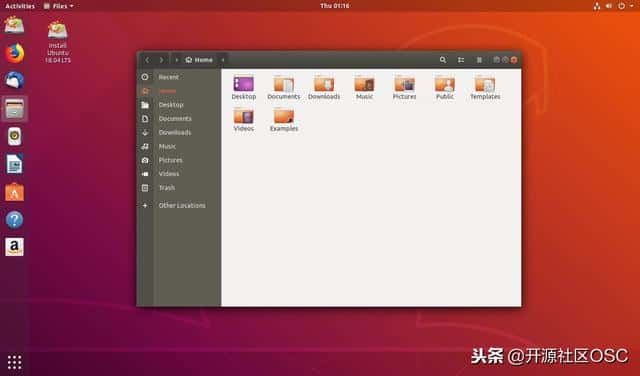This screenshot has height=376, width=640.
Task: Click the Install Ubuntu icon atop the dock
Action: point(14,24)
